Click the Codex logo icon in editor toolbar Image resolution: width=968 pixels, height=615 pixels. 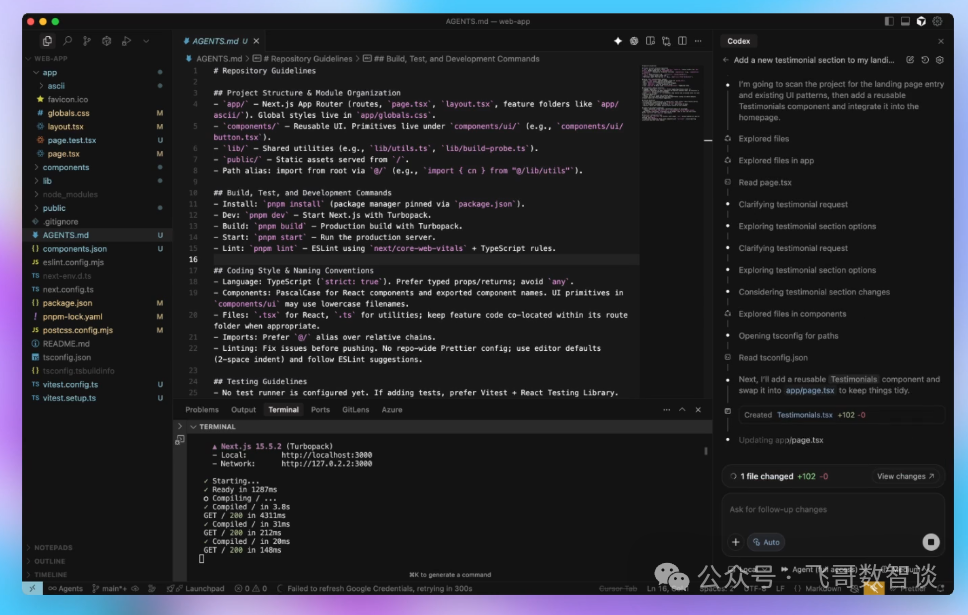[x=634, y=41]
